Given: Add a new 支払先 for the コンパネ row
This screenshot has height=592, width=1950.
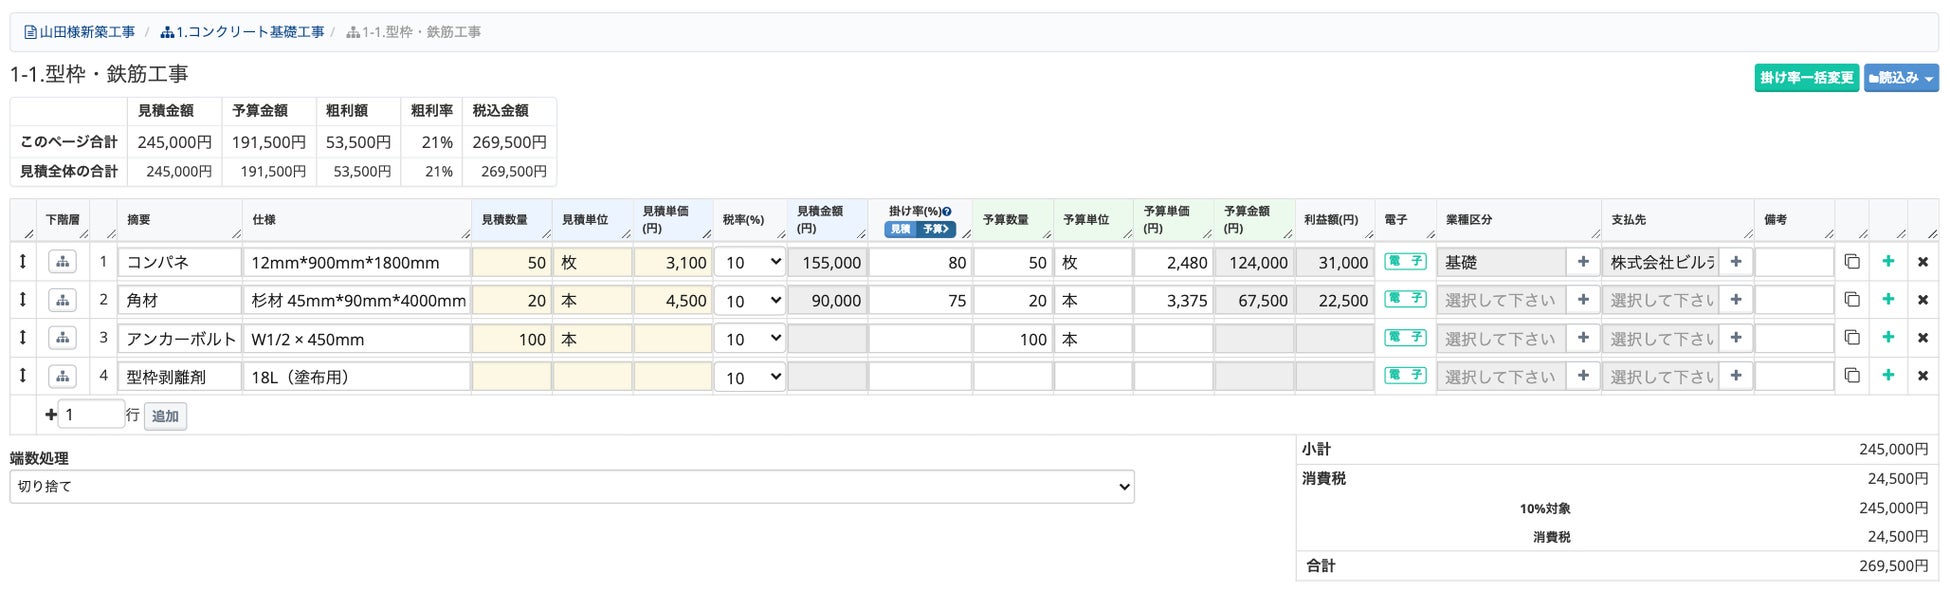Looking at the screenshot, I should [x=1736, y=262].
